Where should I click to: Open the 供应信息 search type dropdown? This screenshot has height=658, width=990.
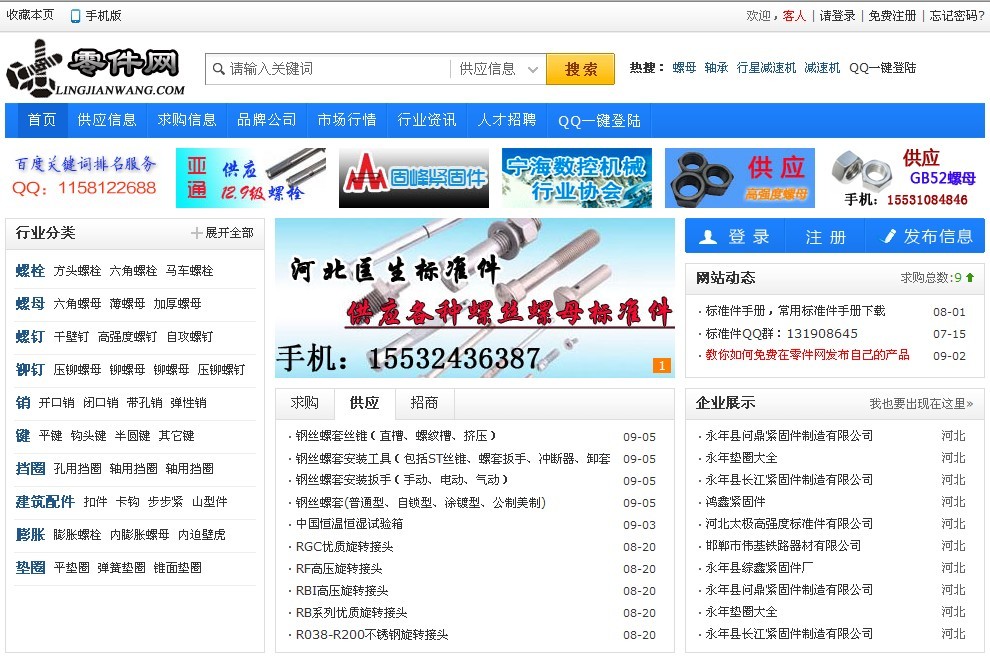point(498,69)
